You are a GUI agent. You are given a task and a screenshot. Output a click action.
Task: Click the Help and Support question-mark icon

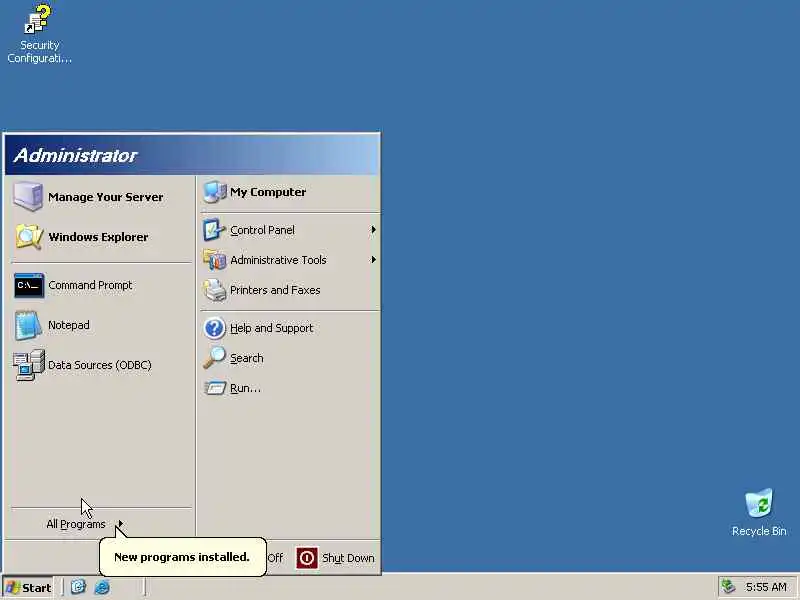click(x=214, y=328)
